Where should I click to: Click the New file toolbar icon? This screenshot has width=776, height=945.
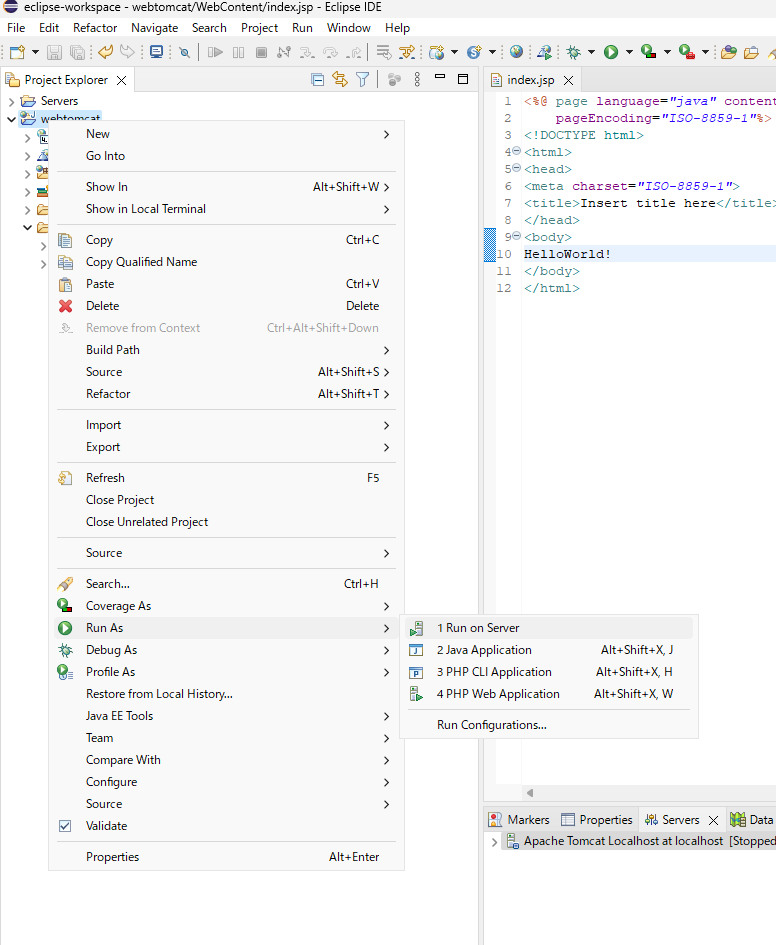pos(17,52)
